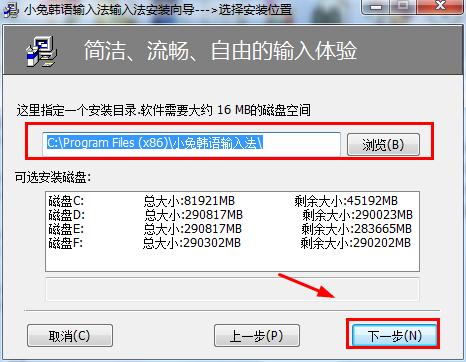466x362 pixels.
Task: Click the 总大小:290302MB value
Action: click(x=192, y=243)
